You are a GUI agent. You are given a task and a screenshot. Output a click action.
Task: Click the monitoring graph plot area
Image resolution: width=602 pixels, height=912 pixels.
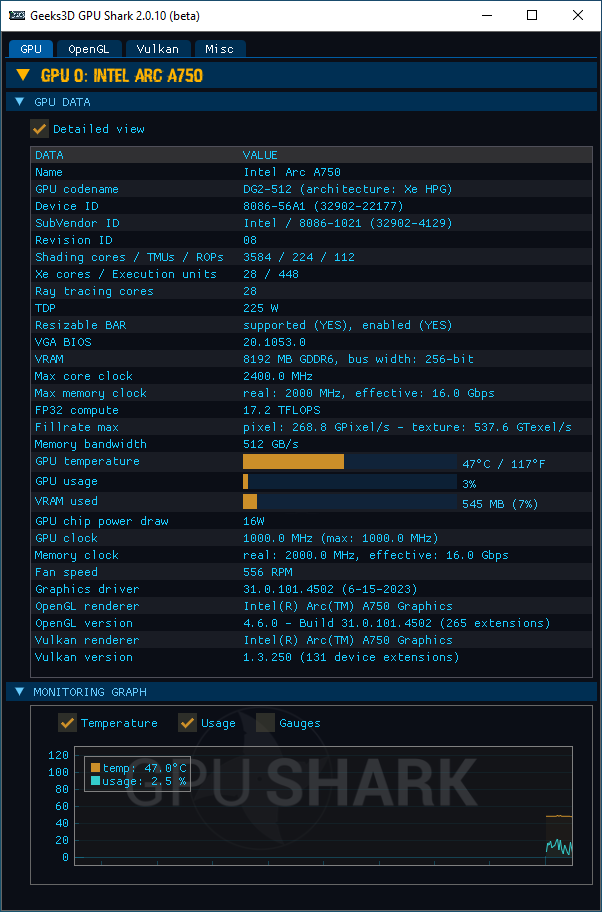click(x=323, y=806)
